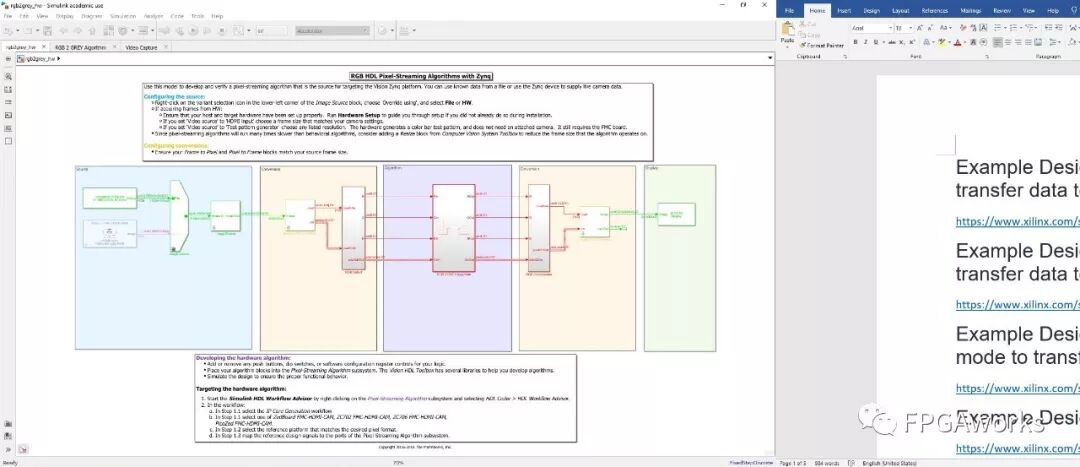The width and height of the screenshot is (1080, 467).
Task: Click the simulation stop time input field
Action: 269,32
